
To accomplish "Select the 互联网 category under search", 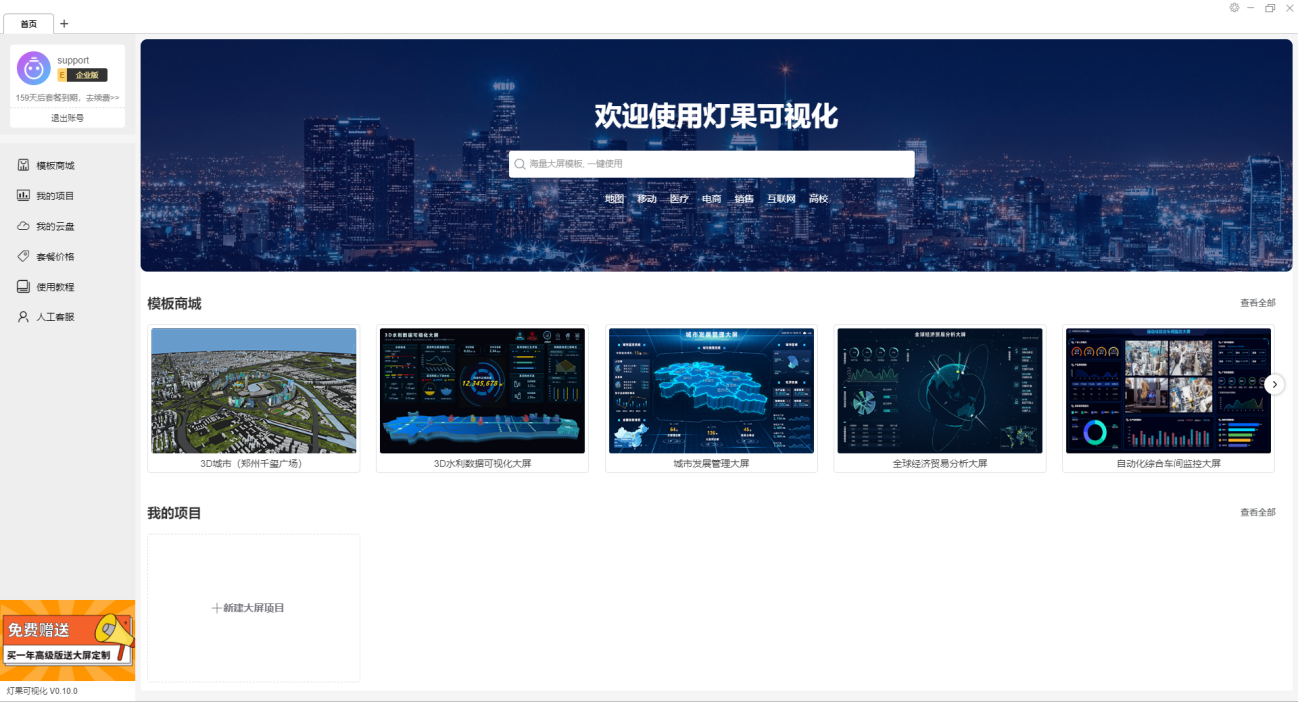I will (x=781, y=199).
